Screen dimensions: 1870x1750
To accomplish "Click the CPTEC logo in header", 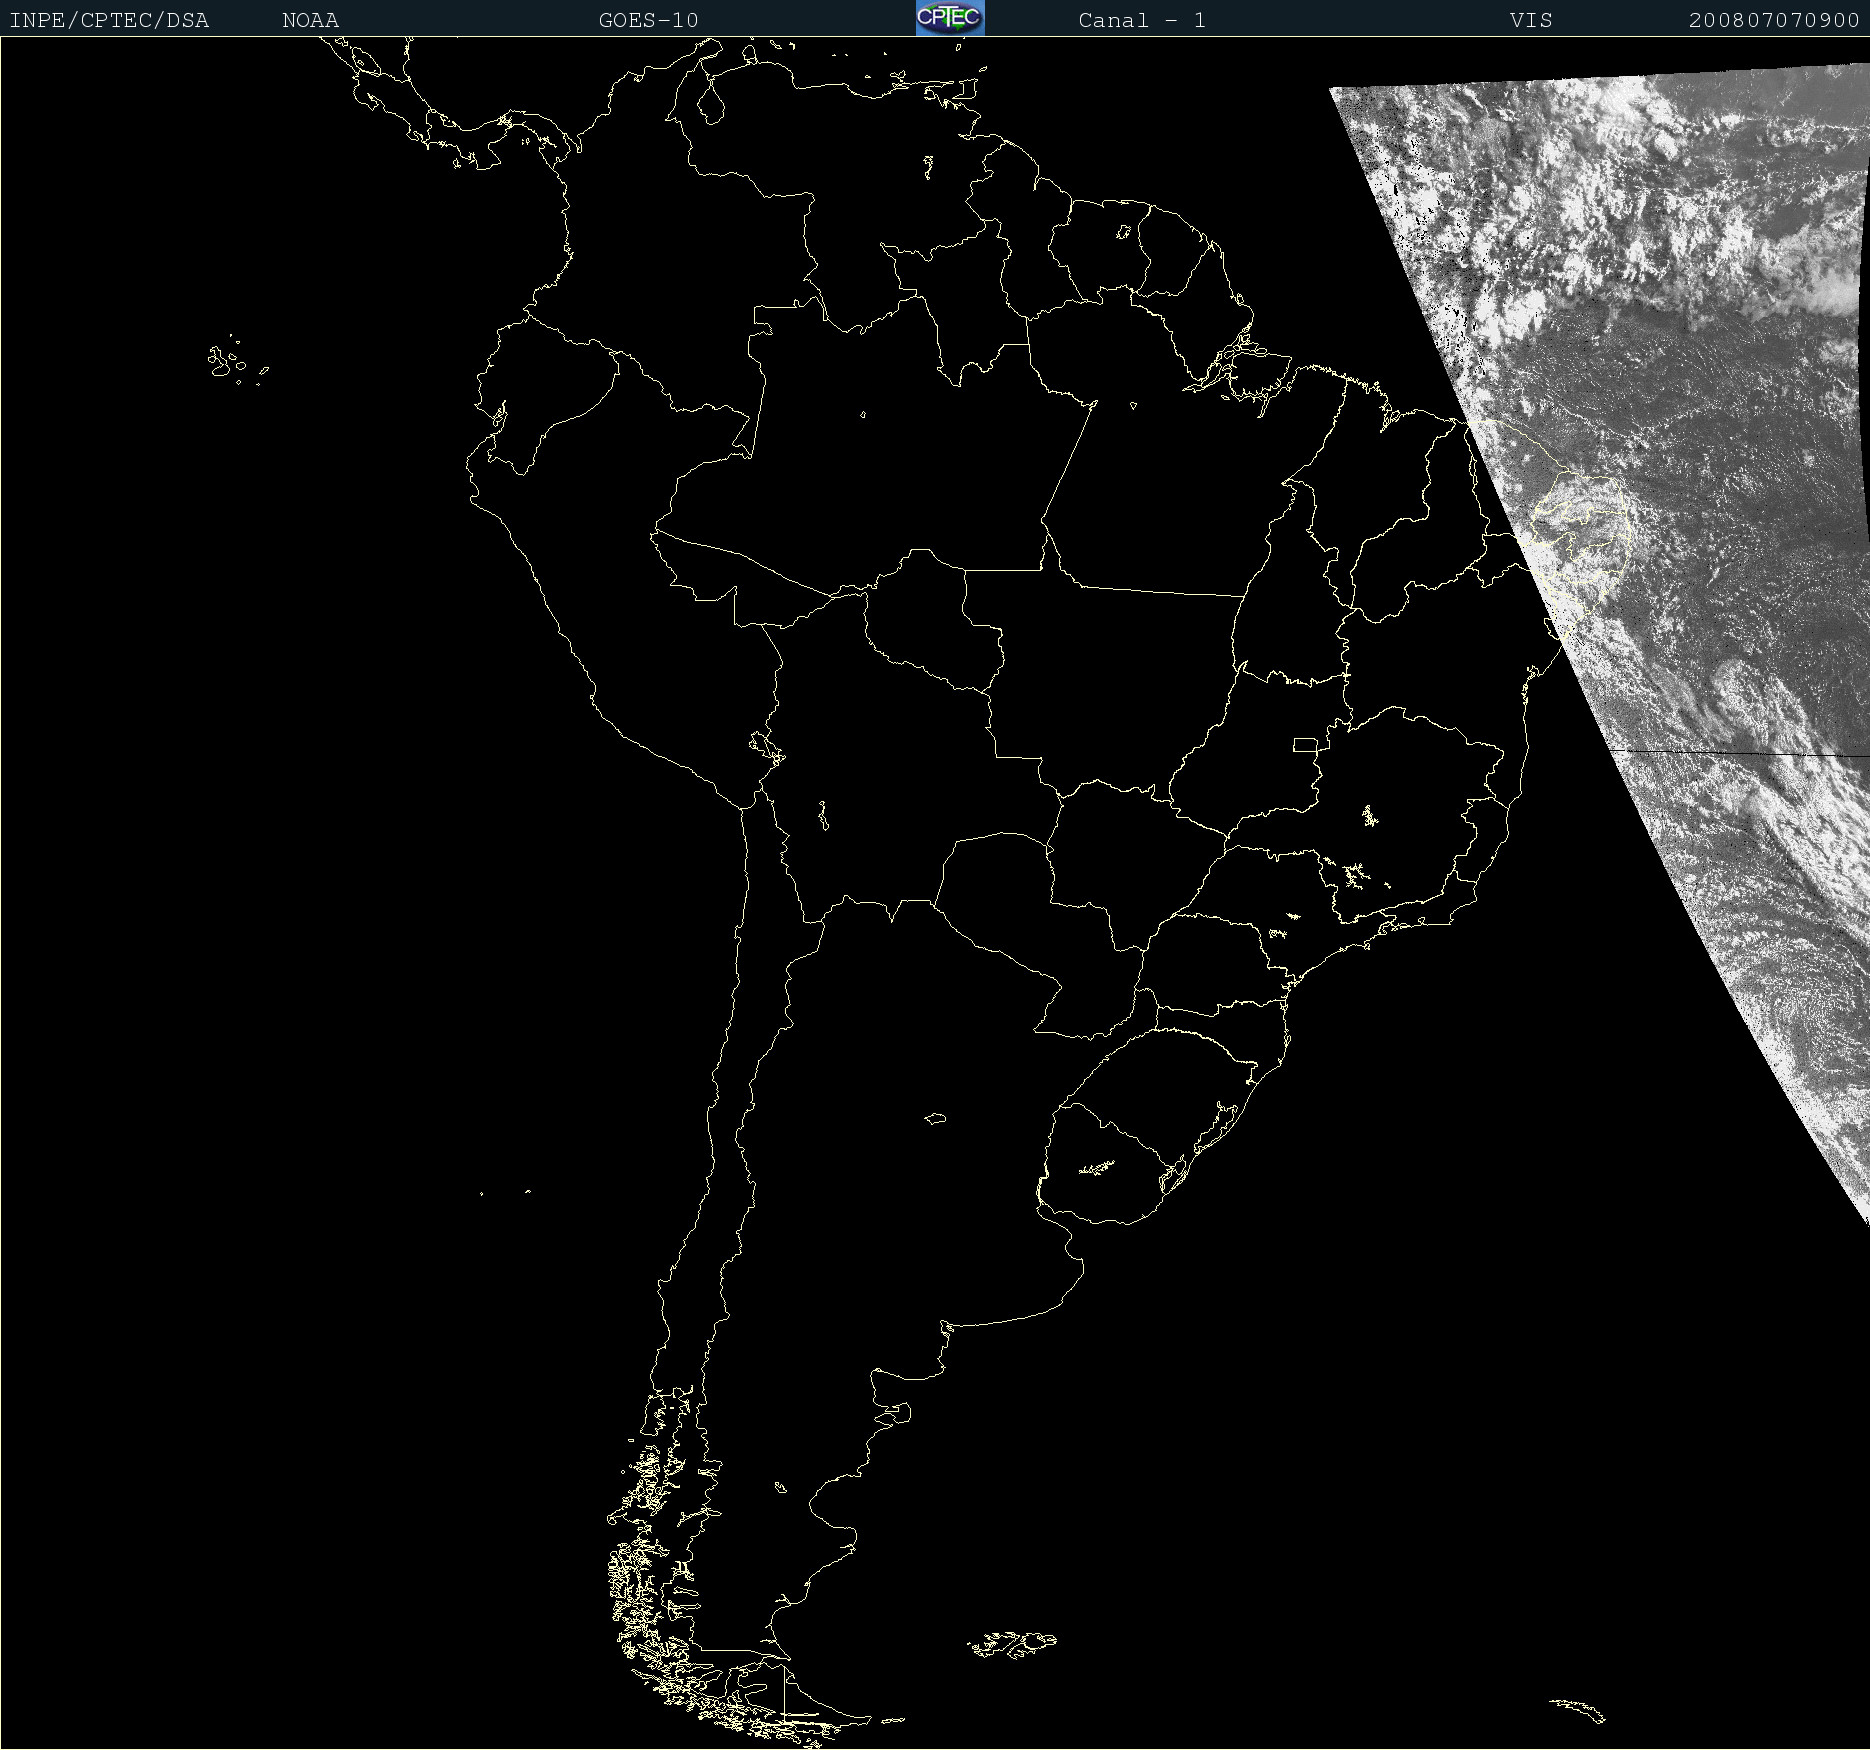I will point(950,18).
